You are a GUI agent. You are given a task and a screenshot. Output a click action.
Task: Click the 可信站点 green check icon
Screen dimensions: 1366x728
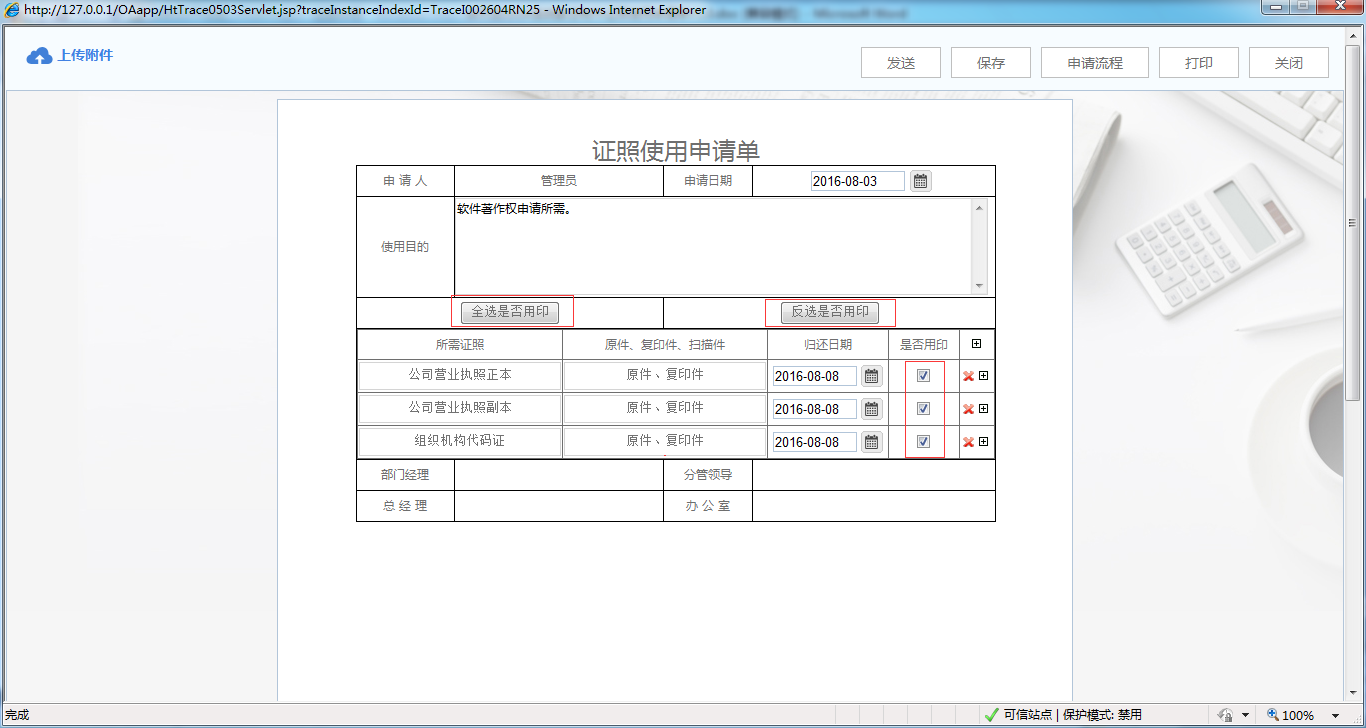tap(990, 714)
